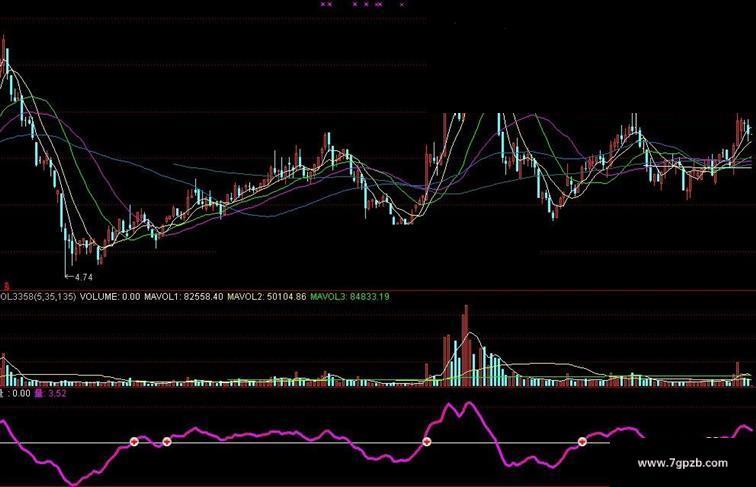Click the rightmost red signal marker

point(582,441)
